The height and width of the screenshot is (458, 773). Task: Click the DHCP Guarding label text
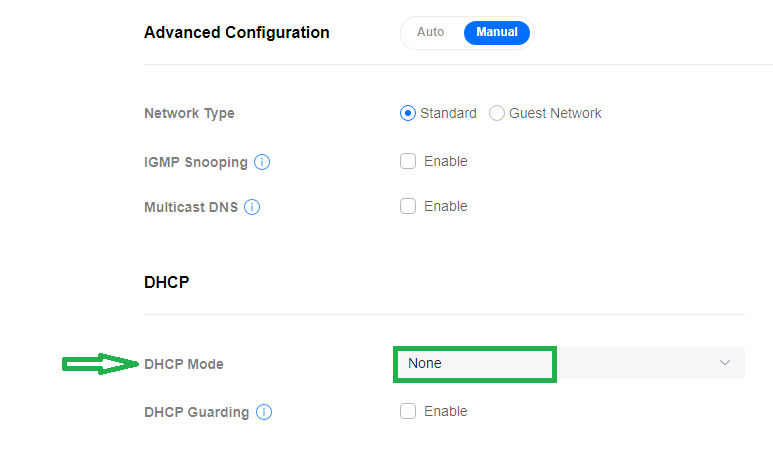(x=196, y=412)
